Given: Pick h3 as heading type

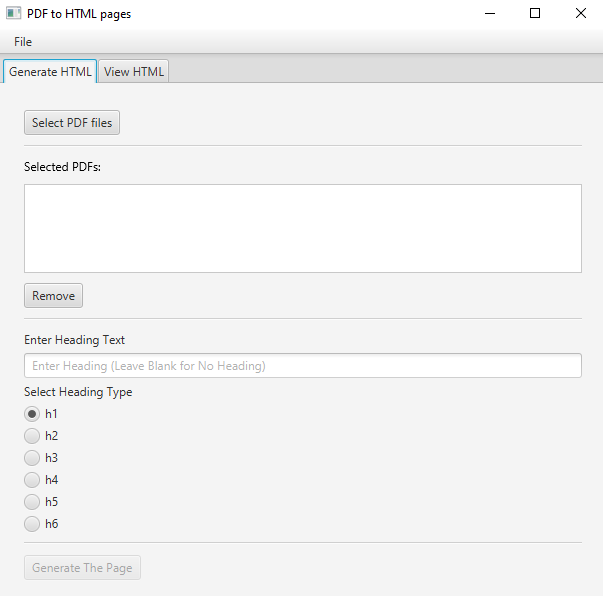Looking at the screenshot, I should click(33, 458).
